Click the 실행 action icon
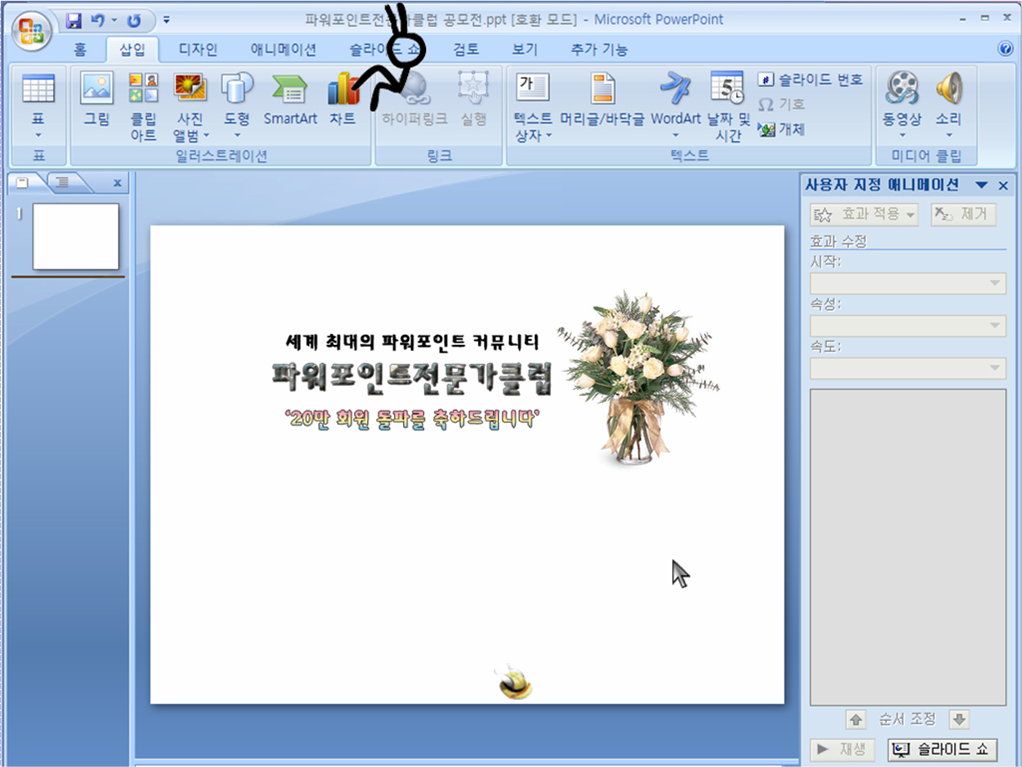 point(473,98)
